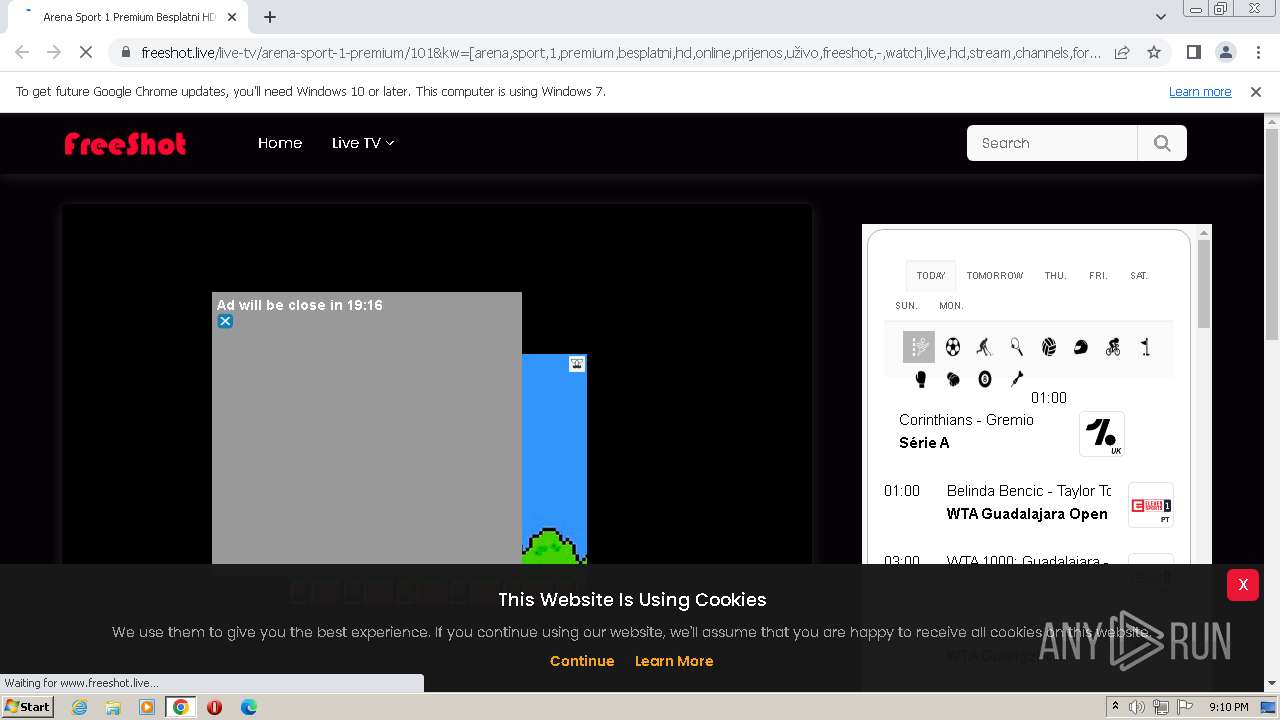
Task: Filter schedule by cycling icon
Action: tap(1113, 347)
